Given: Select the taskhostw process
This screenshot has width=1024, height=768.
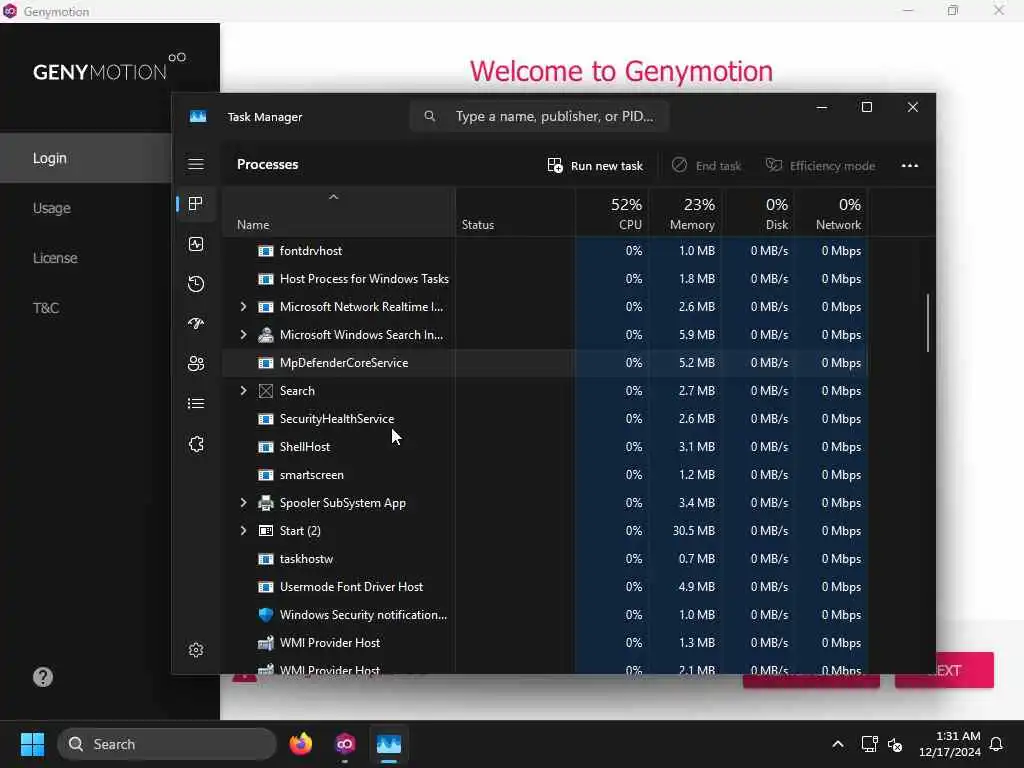Looking at the screenshot, I should point(545,559).
